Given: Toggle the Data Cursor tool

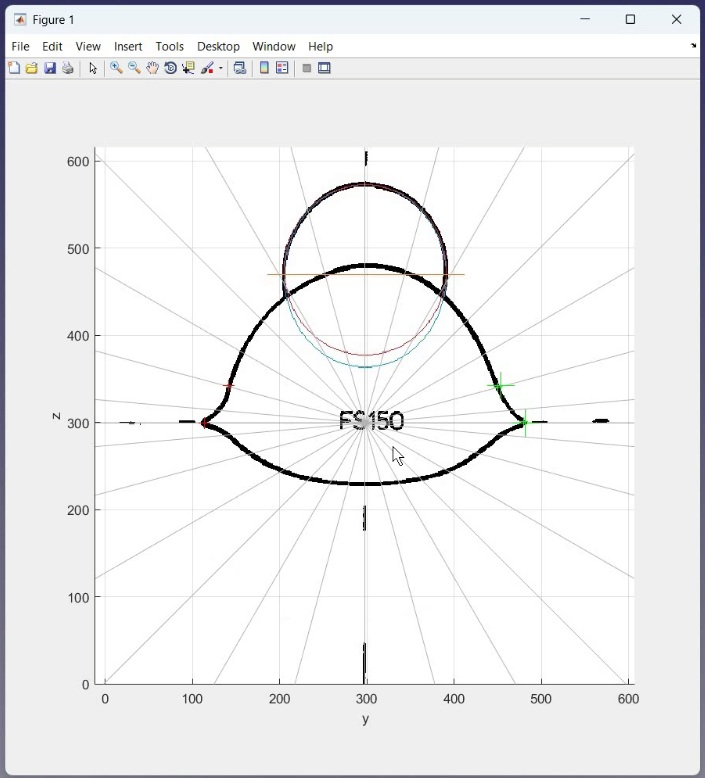Looking at the screenshot, I should click(188, 68).
